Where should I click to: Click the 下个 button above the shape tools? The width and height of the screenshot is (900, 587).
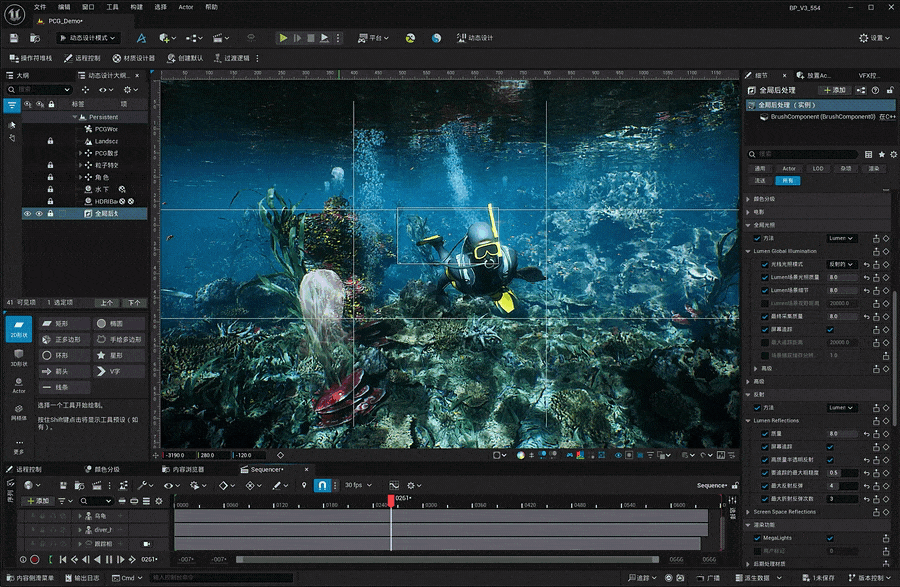tap(134, 303)
